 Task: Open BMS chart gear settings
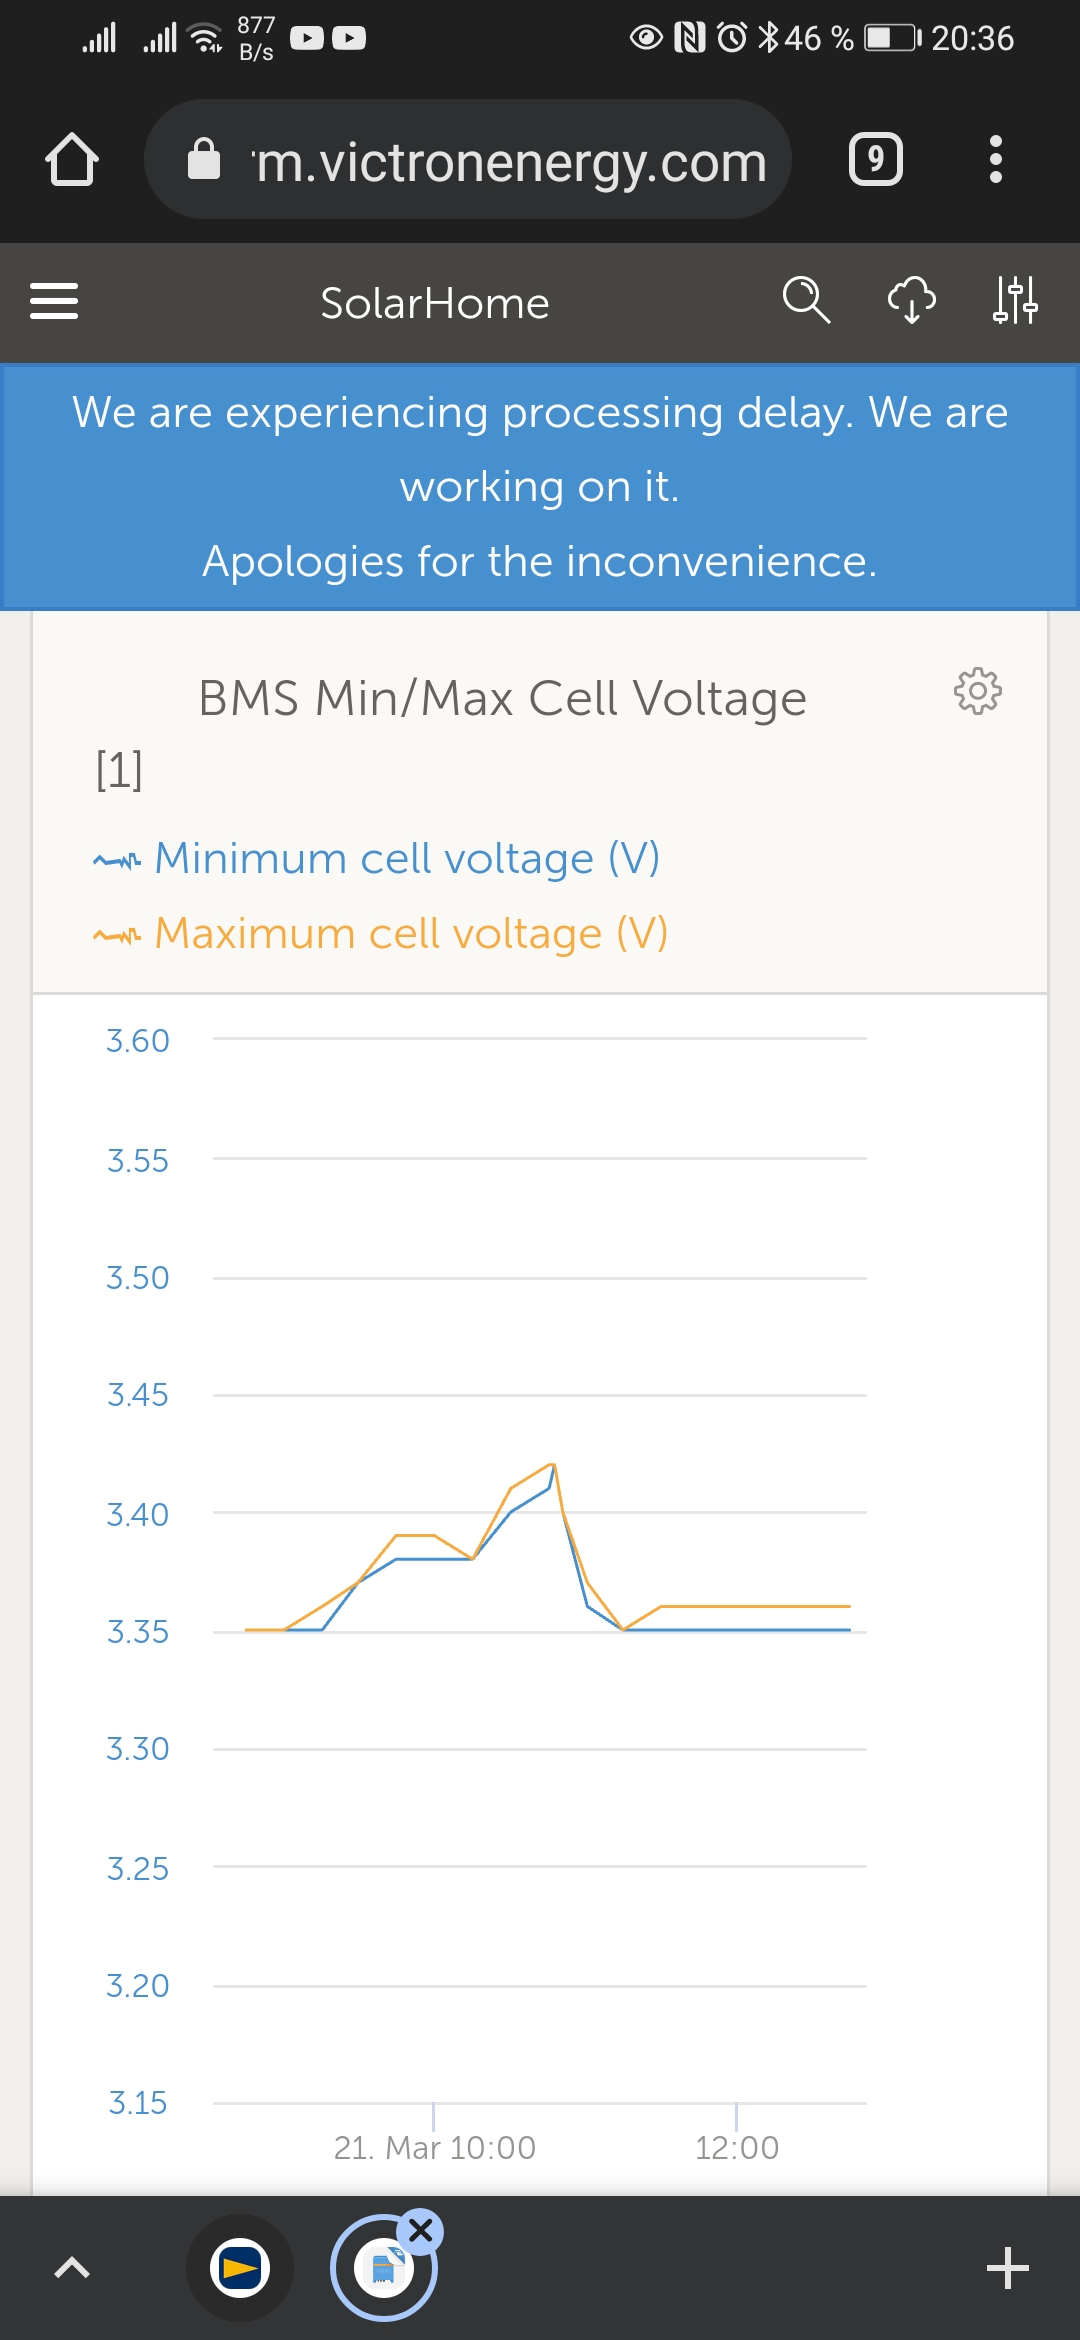(977, 691)
